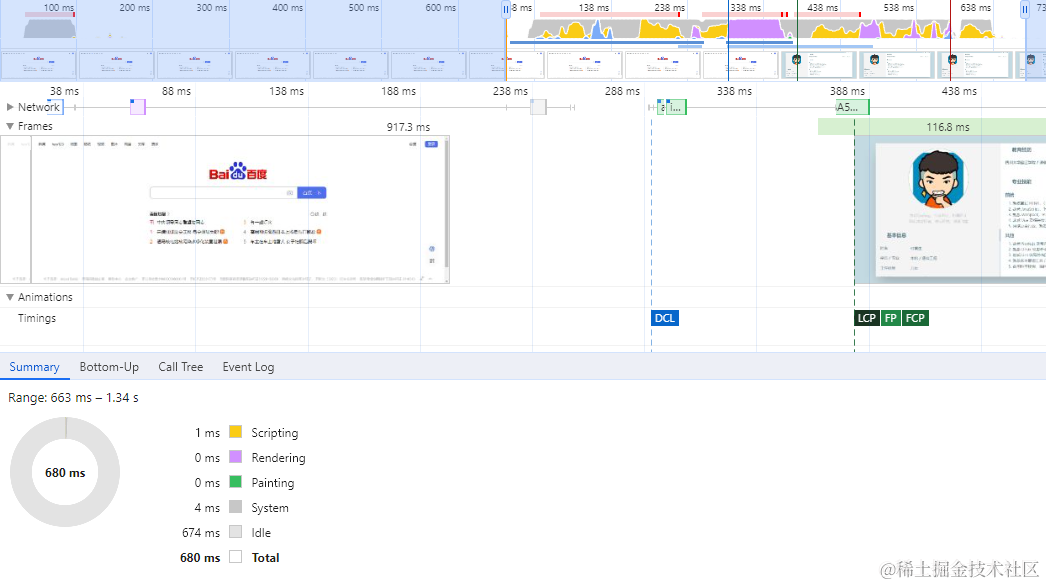Click the Idle light color swatch
Screen dimensions: 1046x586
(x=235, y=532)
